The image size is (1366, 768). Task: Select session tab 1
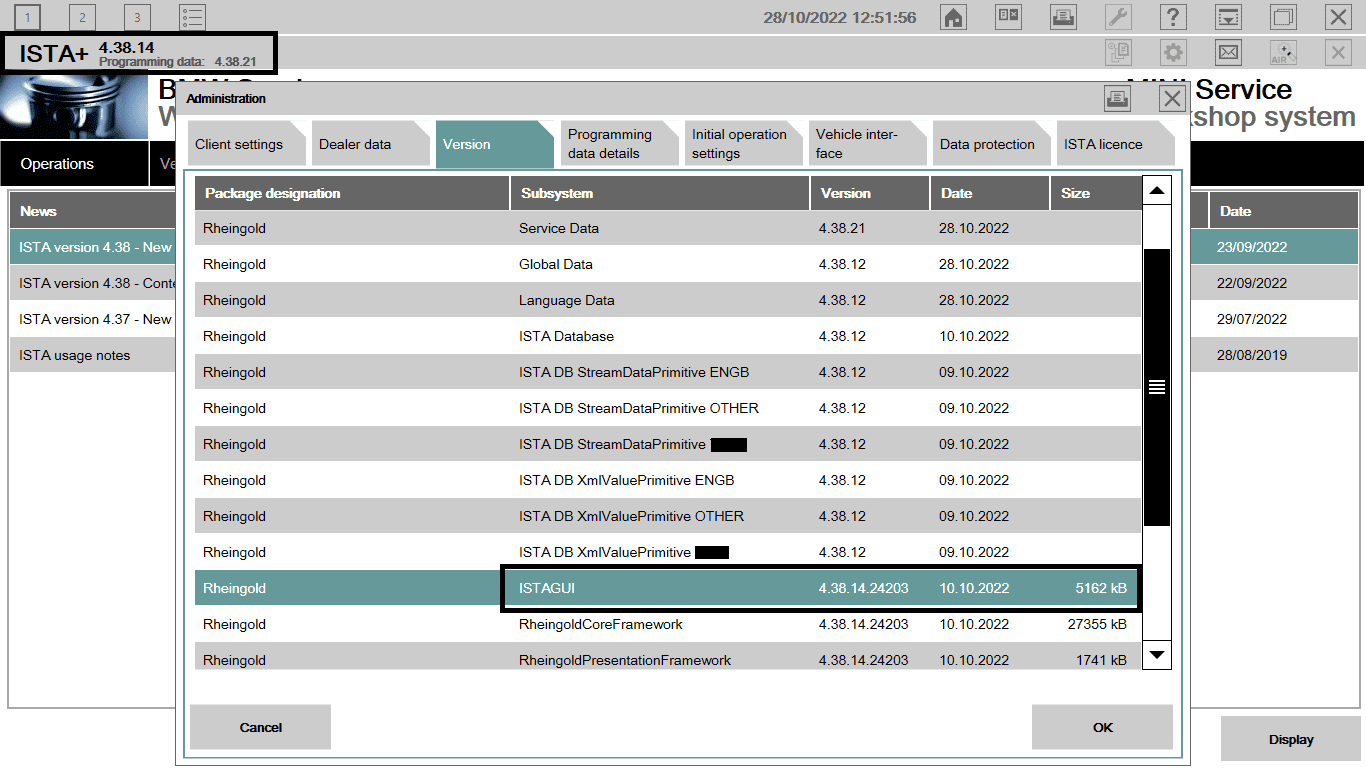pos(28,17)
